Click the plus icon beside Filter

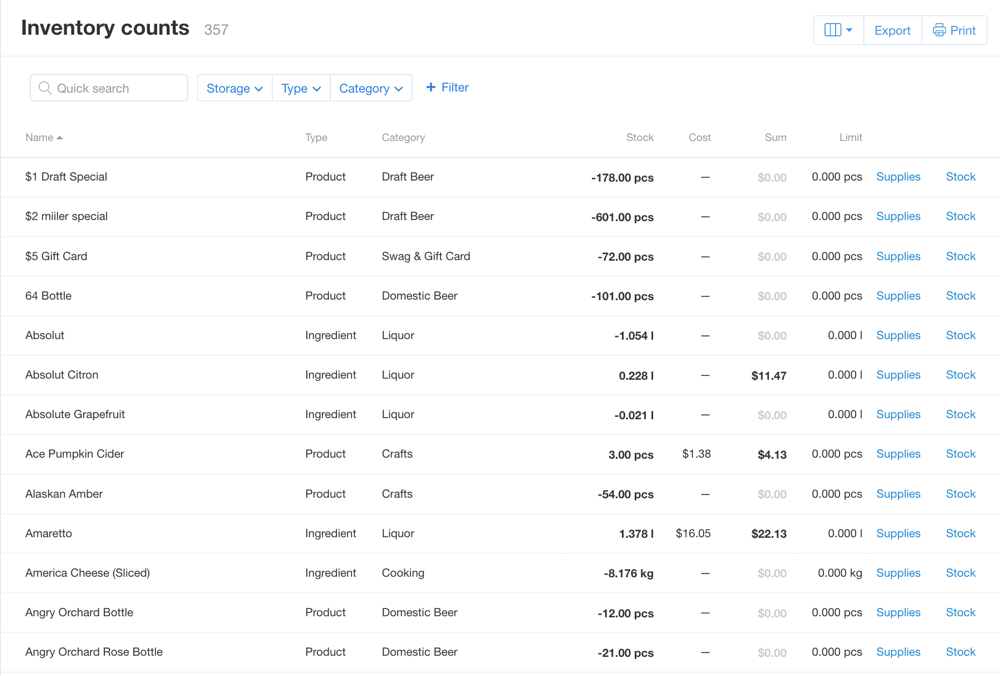click(431, 88)
